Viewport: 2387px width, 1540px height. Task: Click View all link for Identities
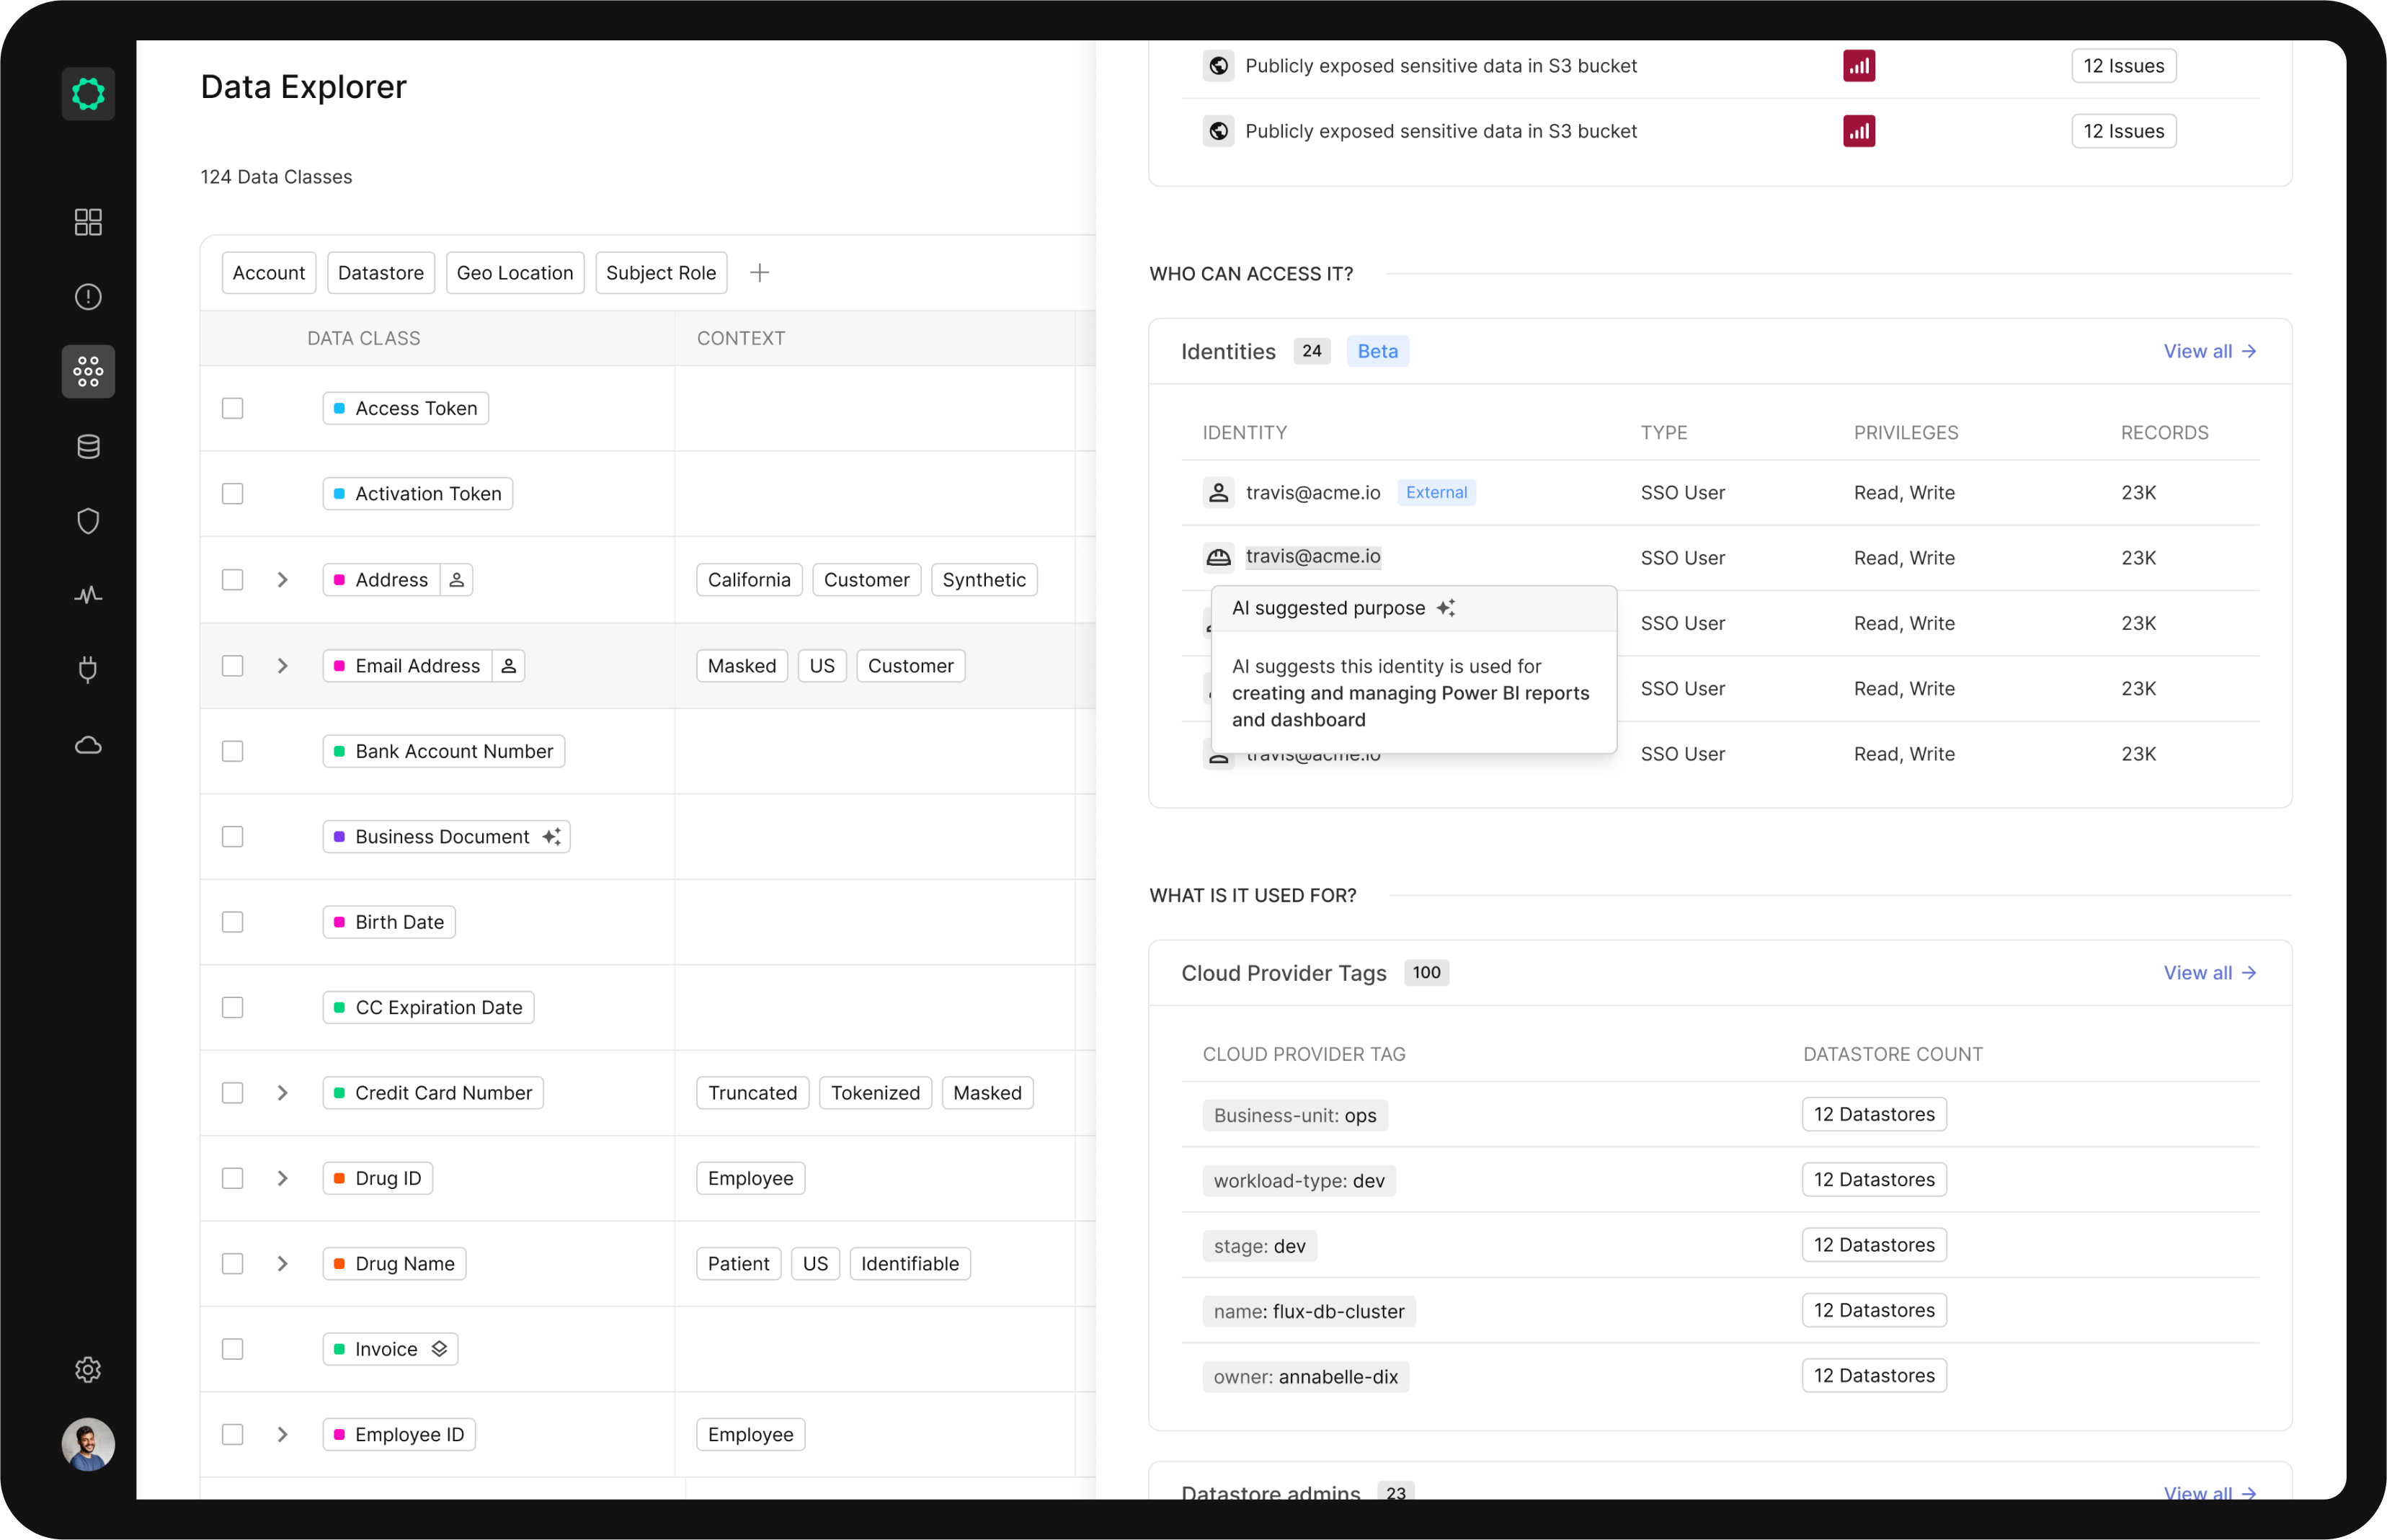tap(2208, 351)
